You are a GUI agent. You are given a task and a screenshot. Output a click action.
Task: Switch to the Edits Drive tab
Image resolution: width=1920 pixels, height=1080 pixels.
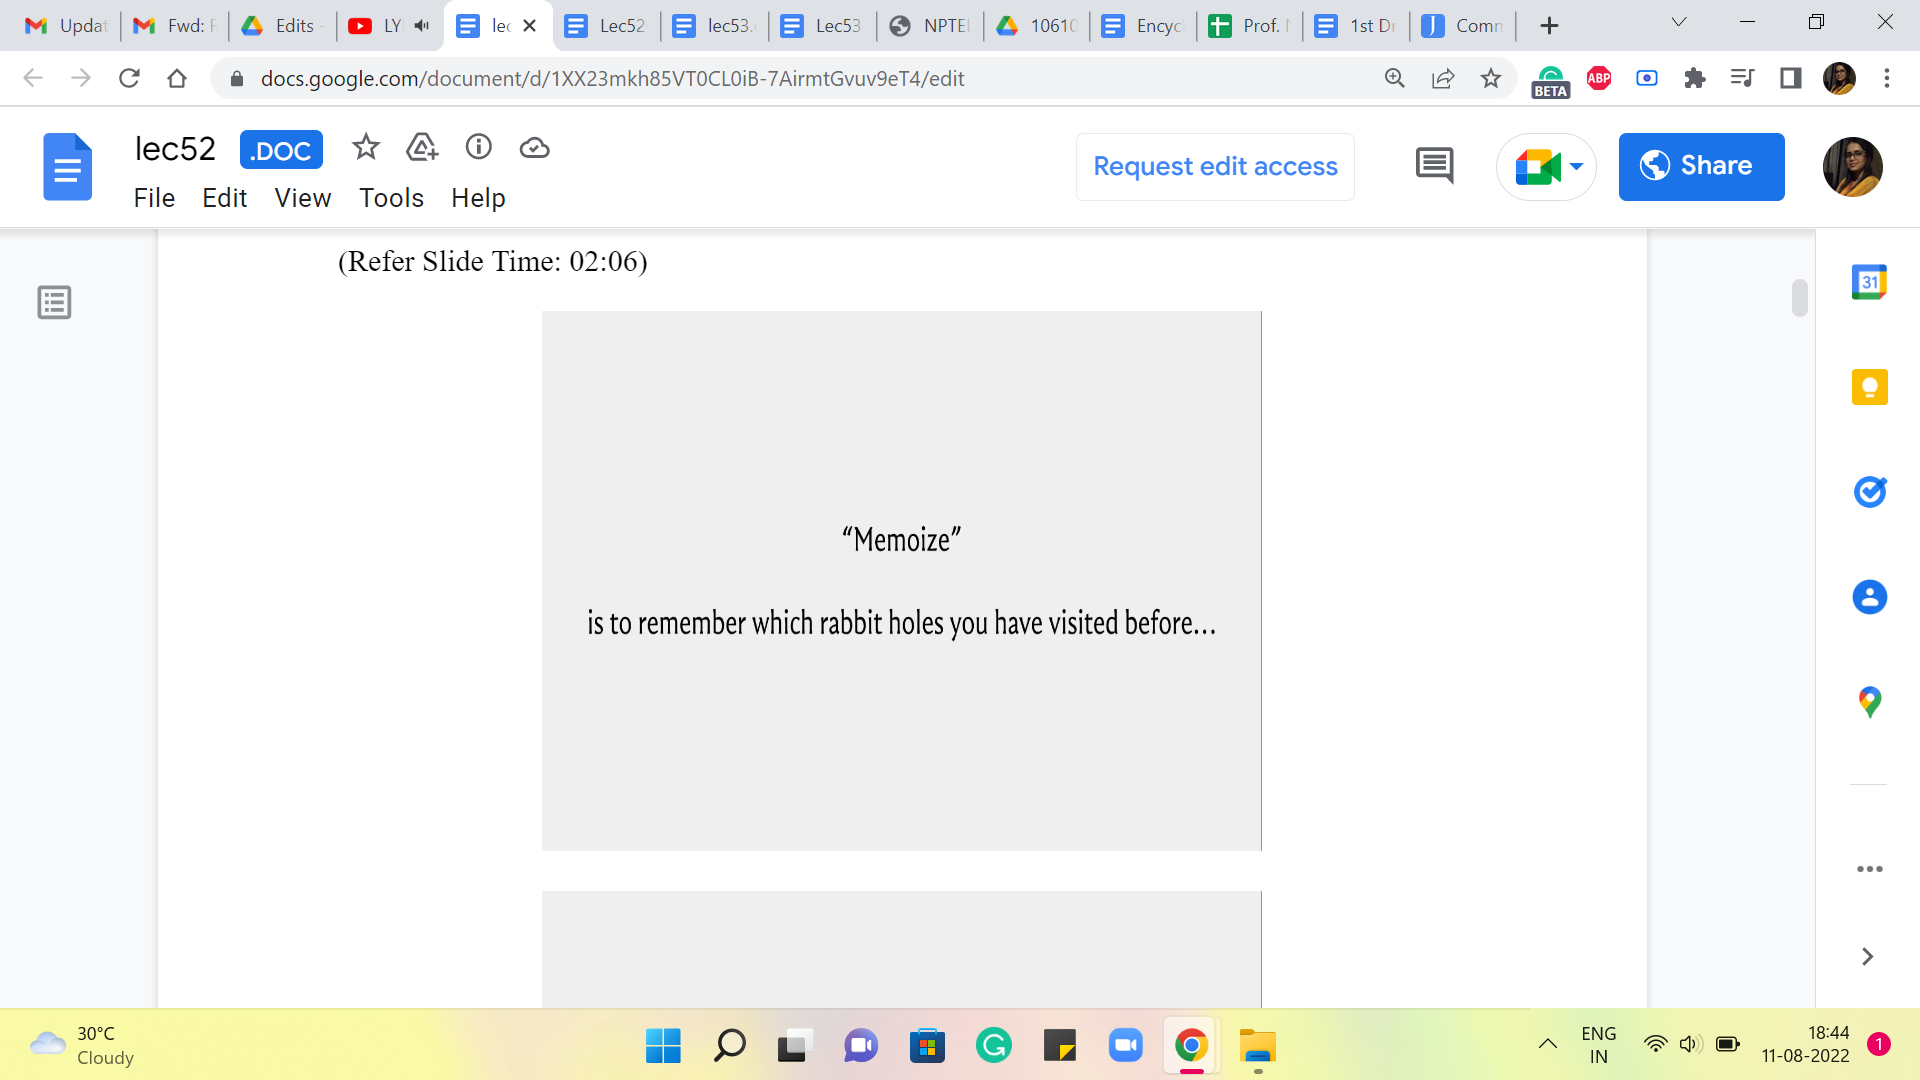tap(281, 26)
